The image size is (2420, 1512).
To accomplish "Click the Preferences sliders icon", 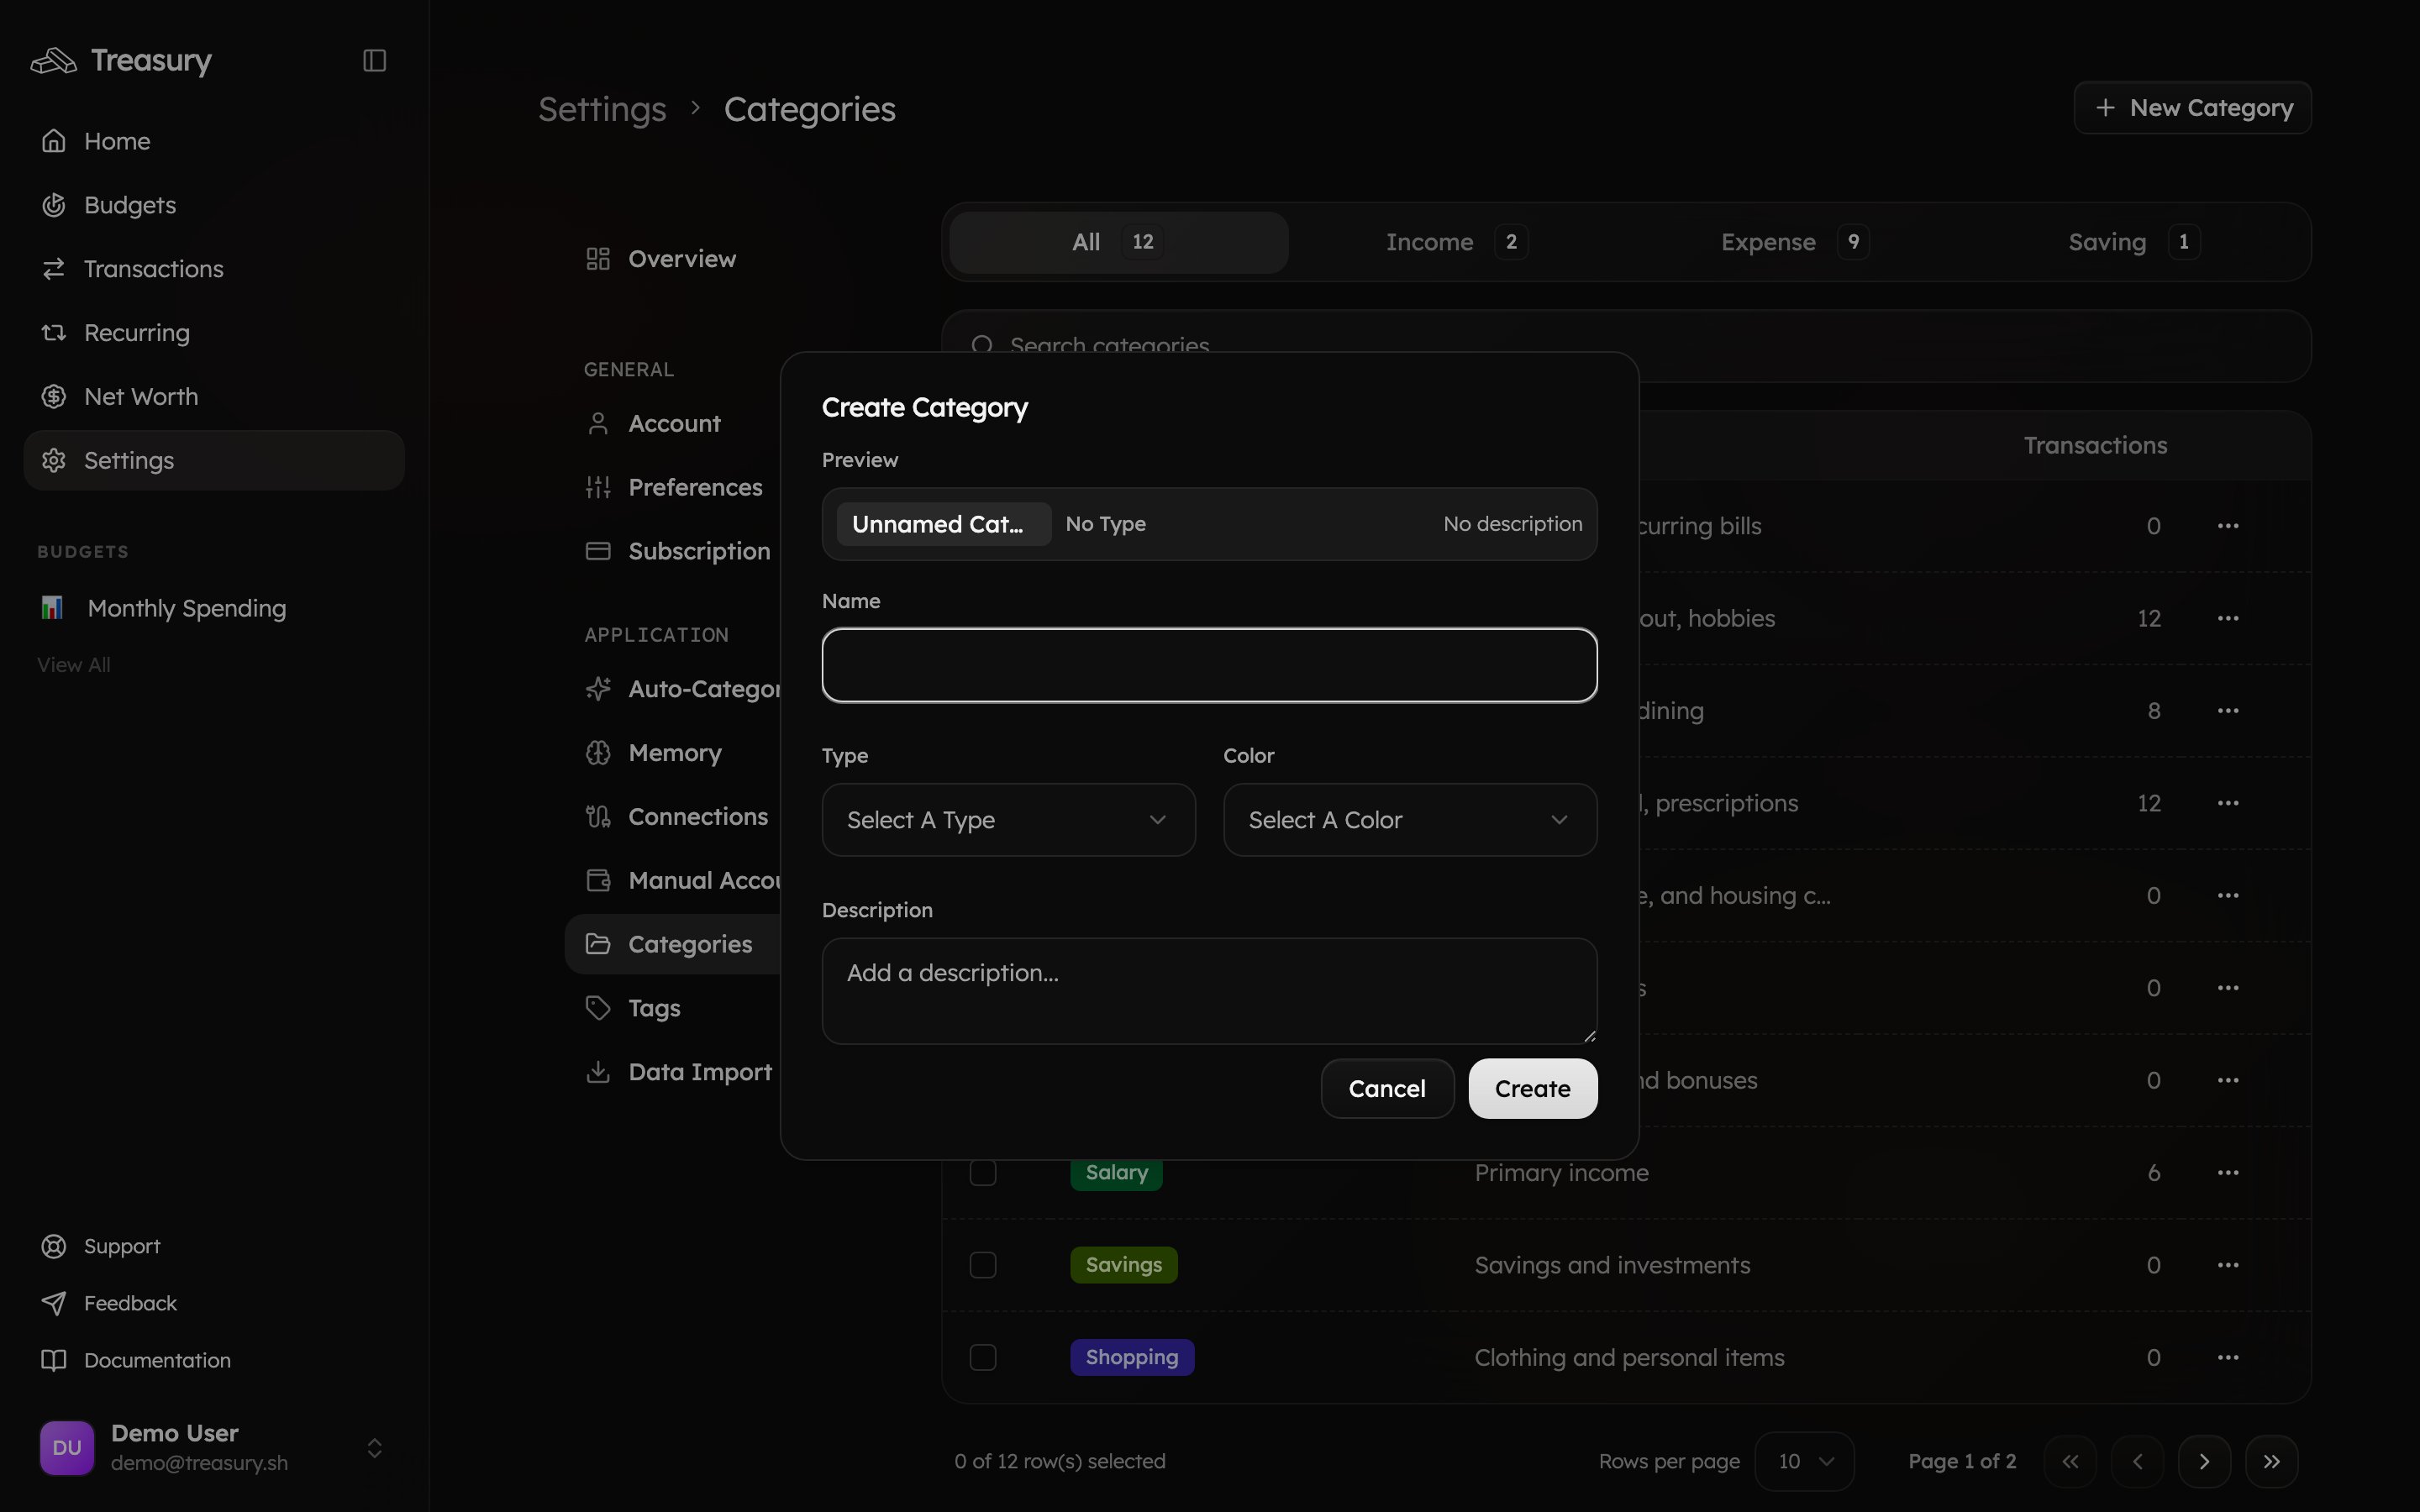I will 598,488.
